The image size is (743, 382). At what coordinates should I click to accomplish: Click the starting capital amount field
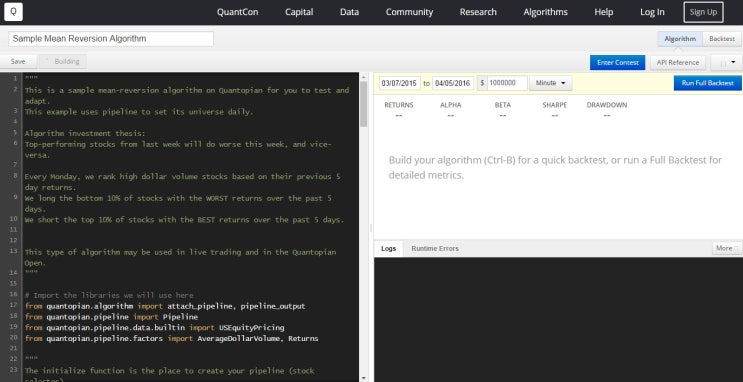(x=507, y=83)
